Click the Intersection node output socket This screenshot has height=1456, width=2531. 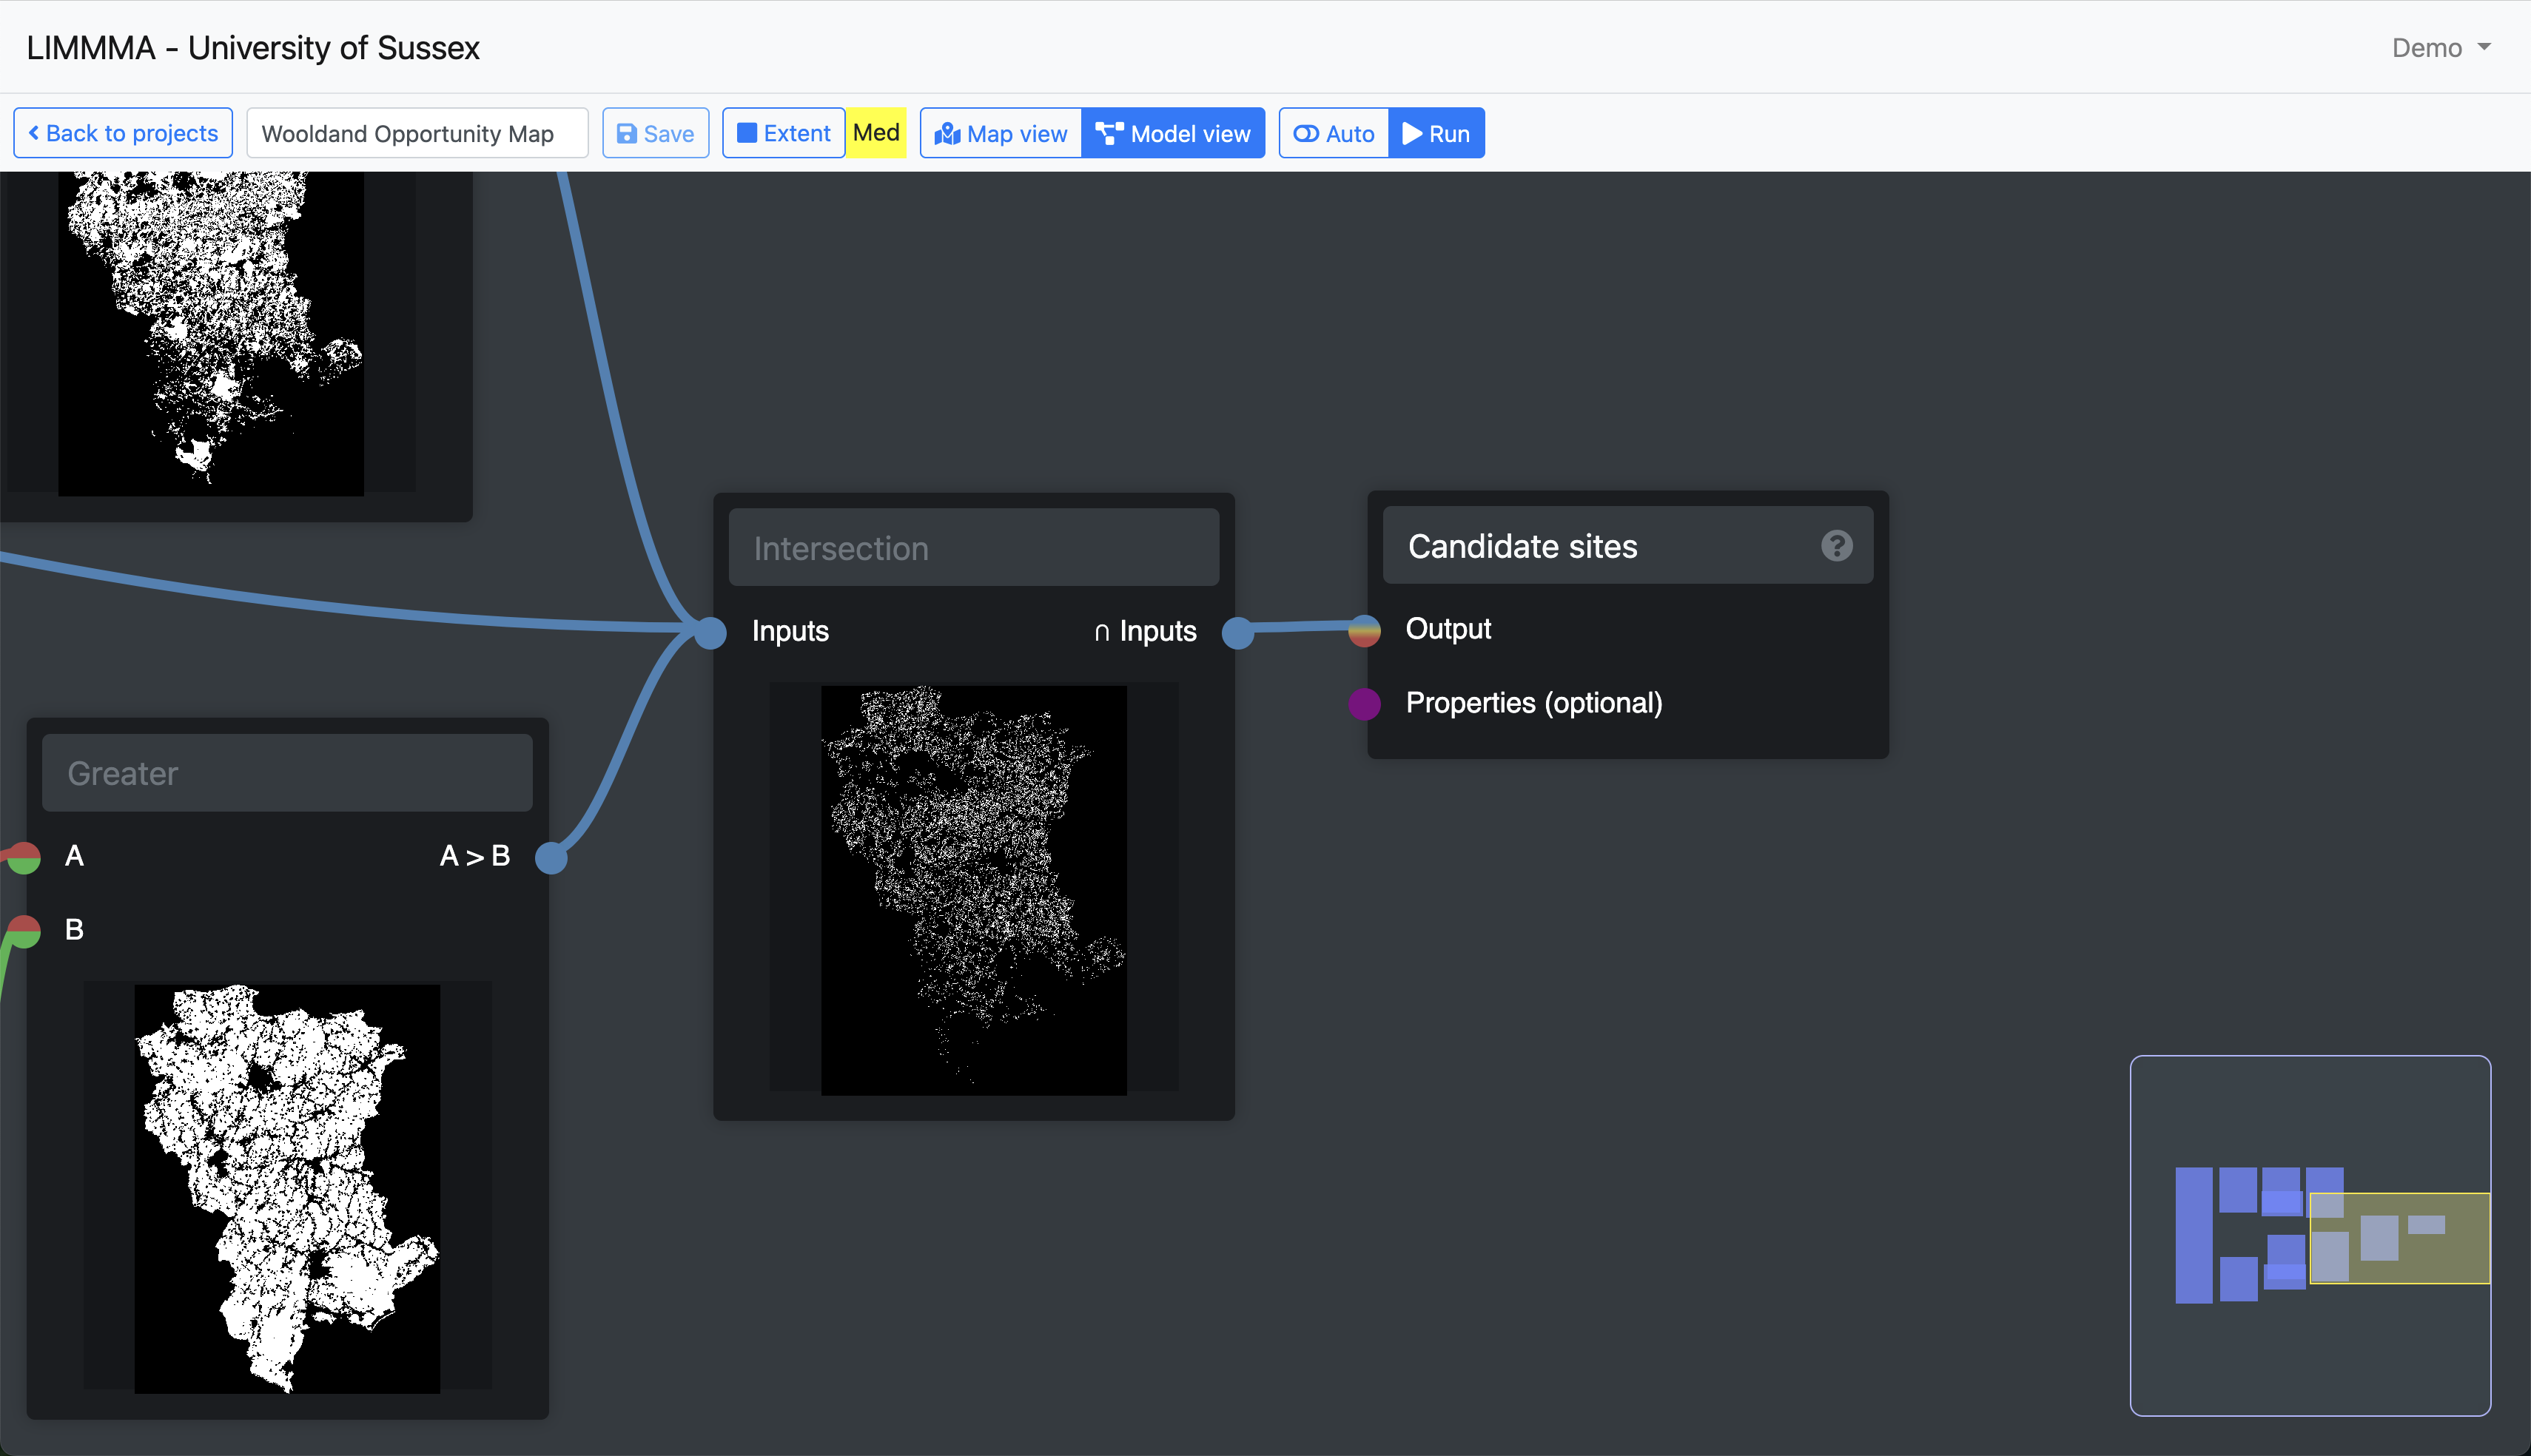1238,632
